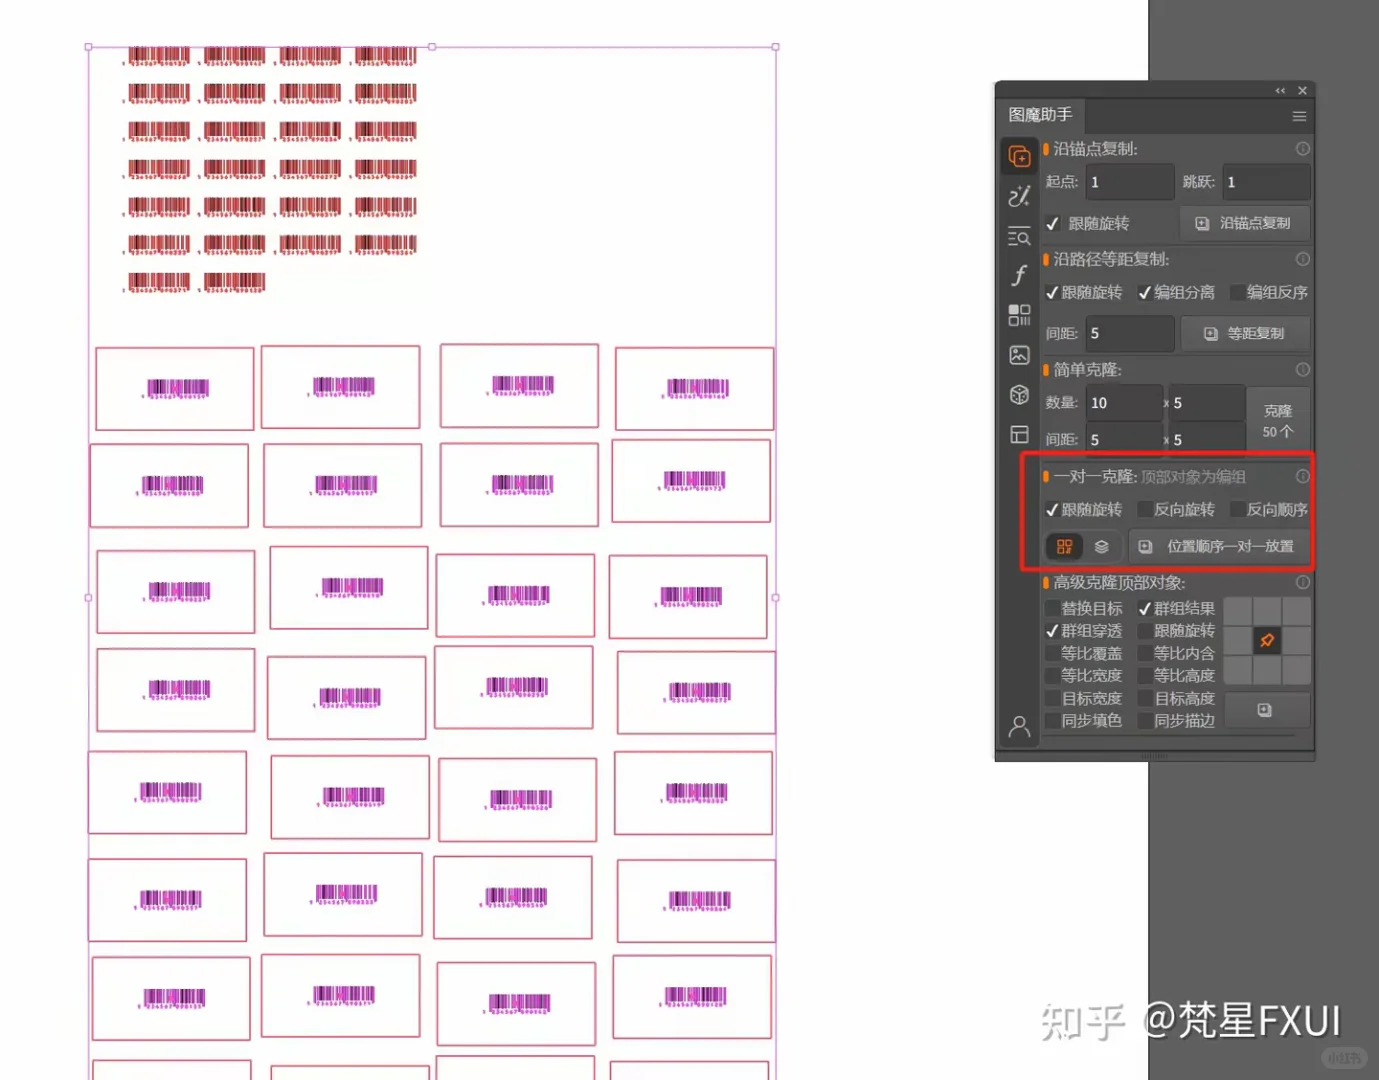The width and height of the screenshot is (1379, 1080).
Task: Open the clone/duplicate tools sidebar icon
Action: [x=1019, y=157]
